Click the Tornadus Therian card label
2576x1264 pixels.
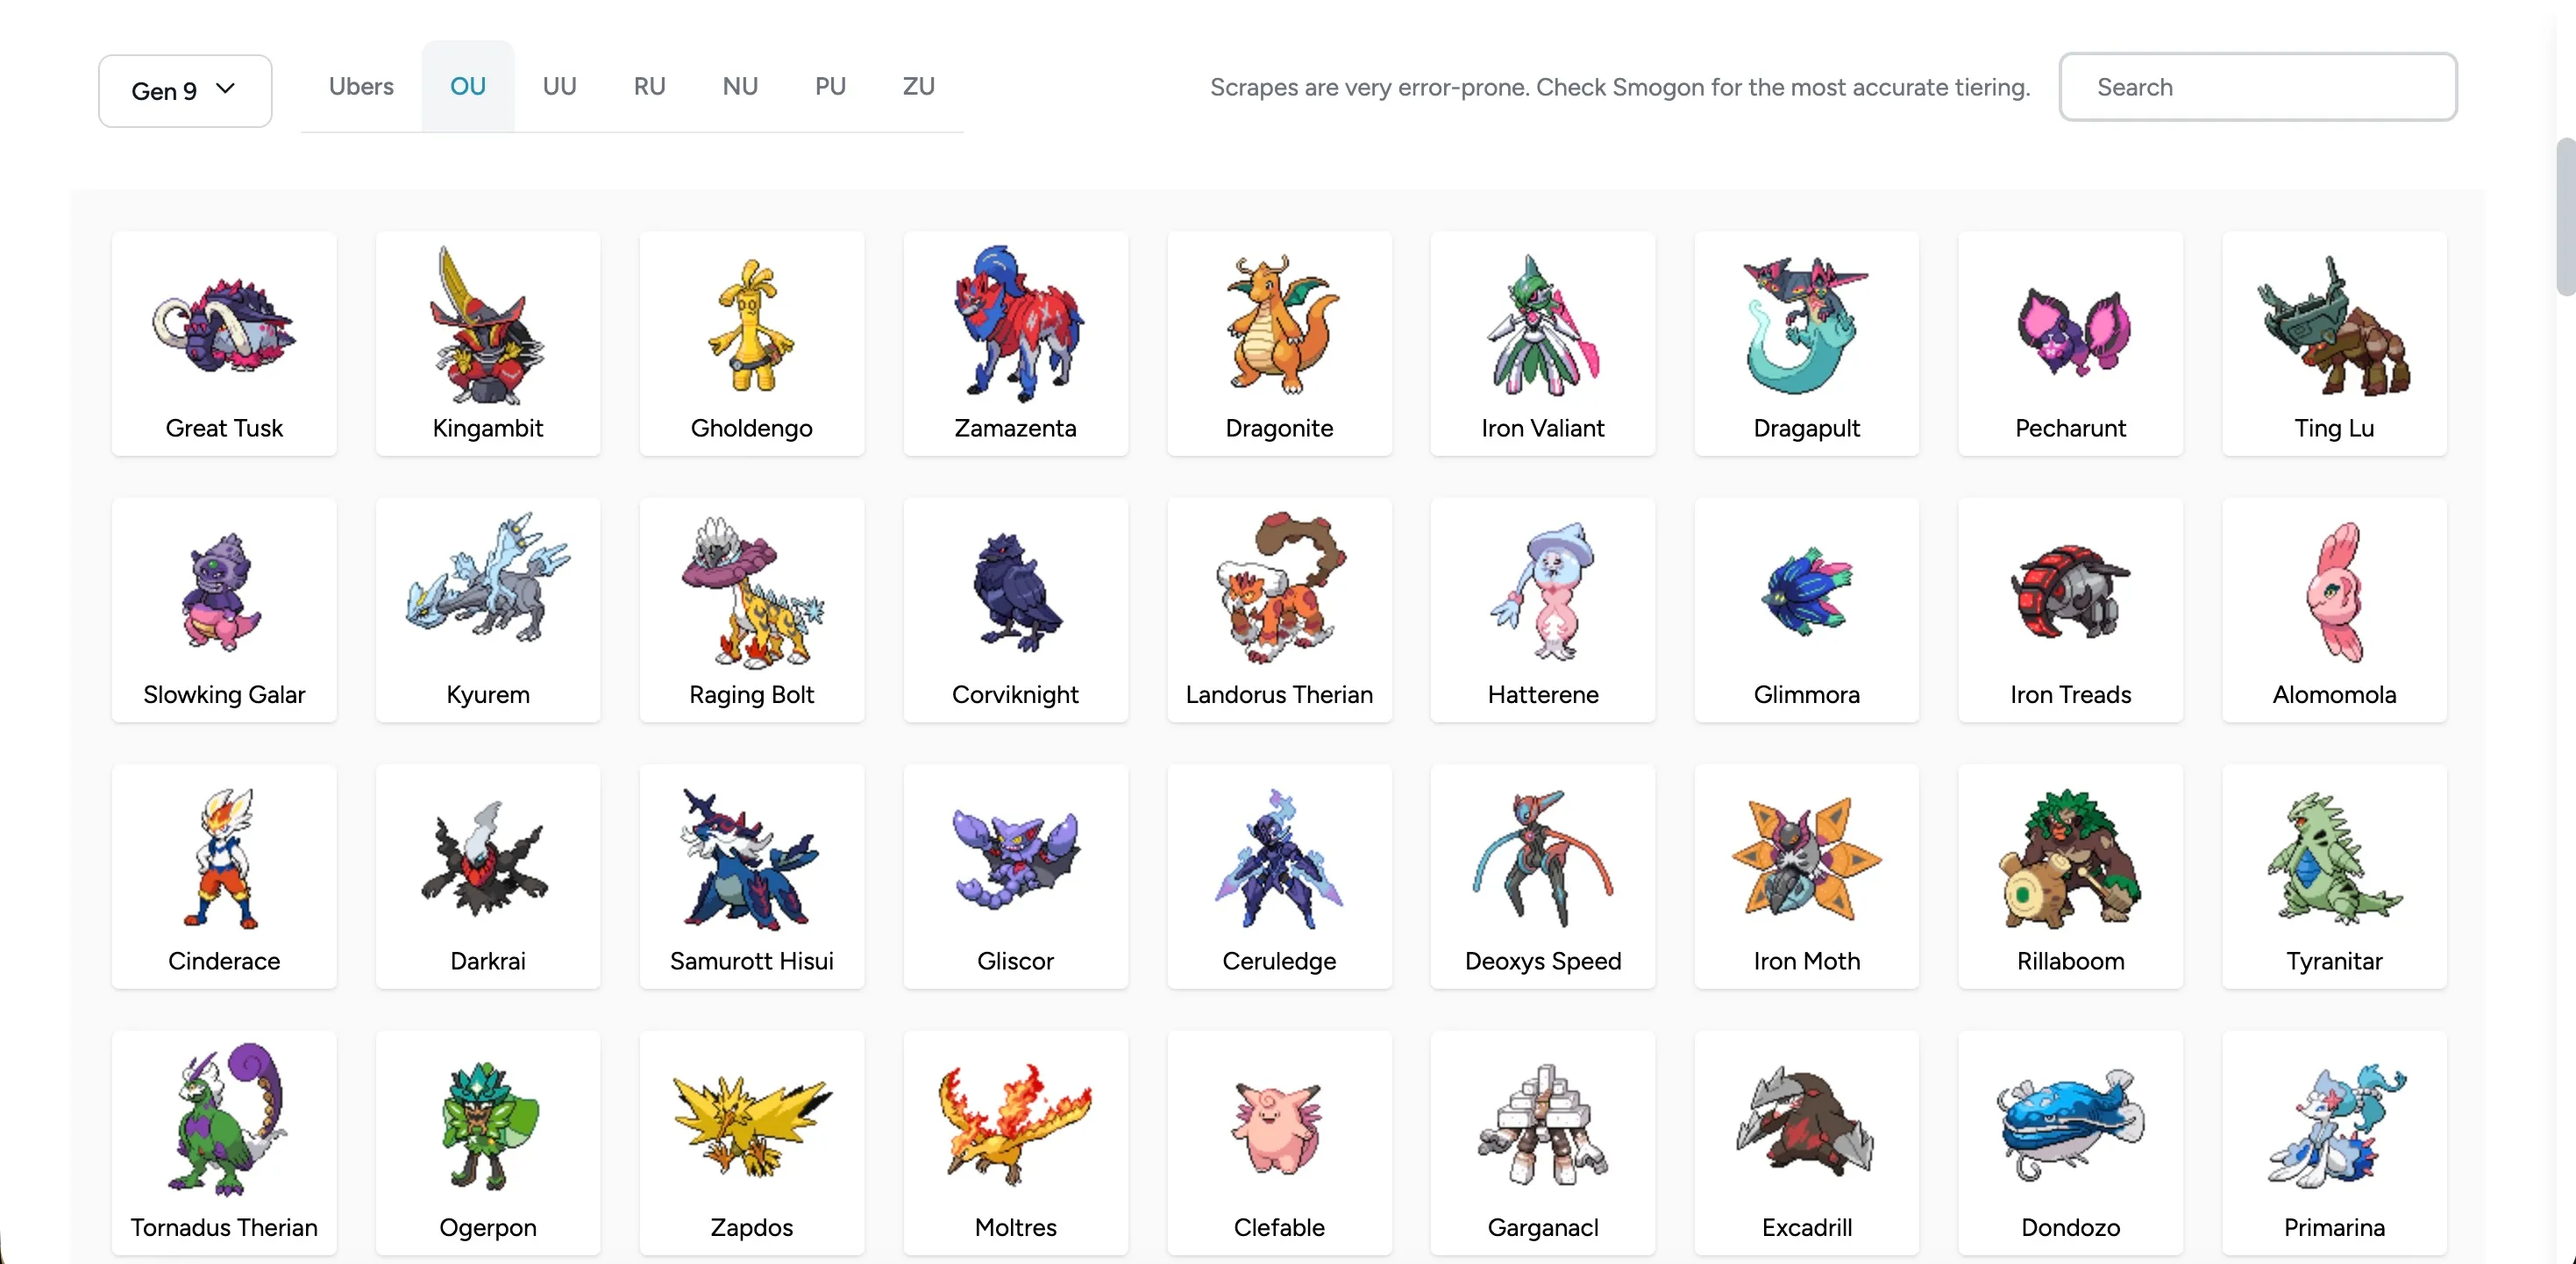coord(224,1227)
